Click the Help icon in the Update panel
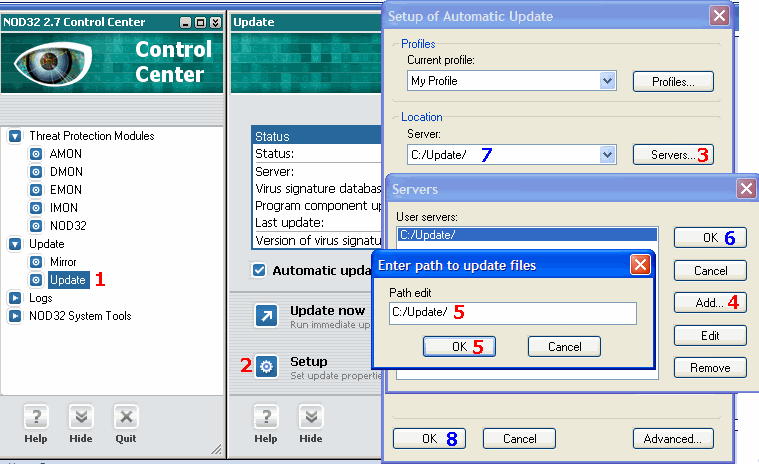The width and height of the screenshot is (759, 464). (266, 417)
